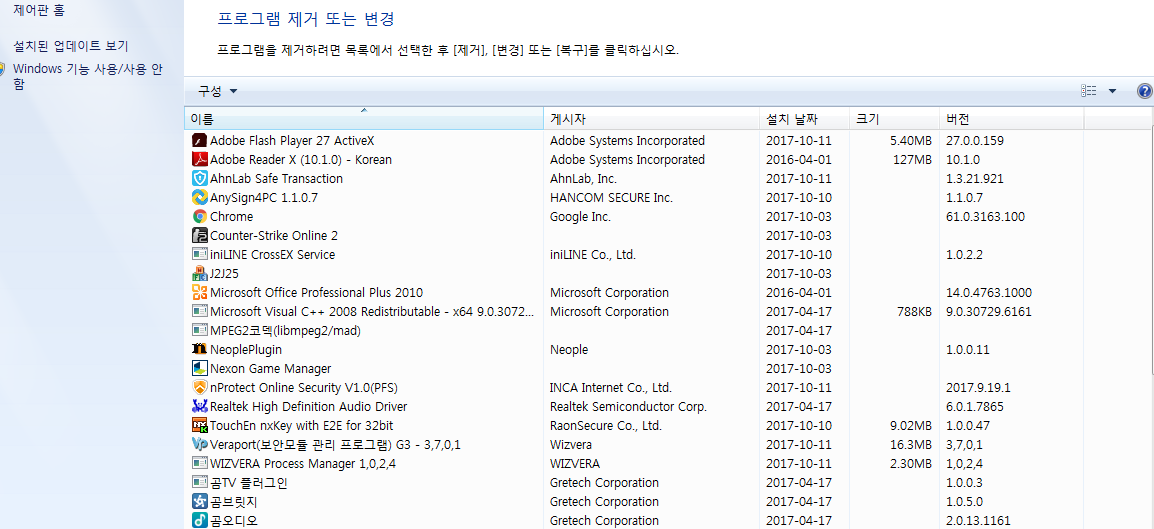Select the Adobe Reader X program icon
The image size is (1154, 529).
pos(199,160)
